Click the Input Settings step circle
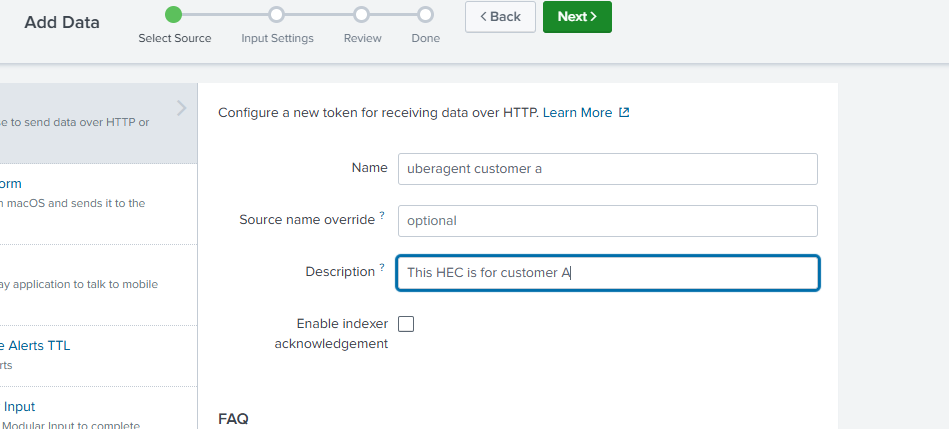 277,14
